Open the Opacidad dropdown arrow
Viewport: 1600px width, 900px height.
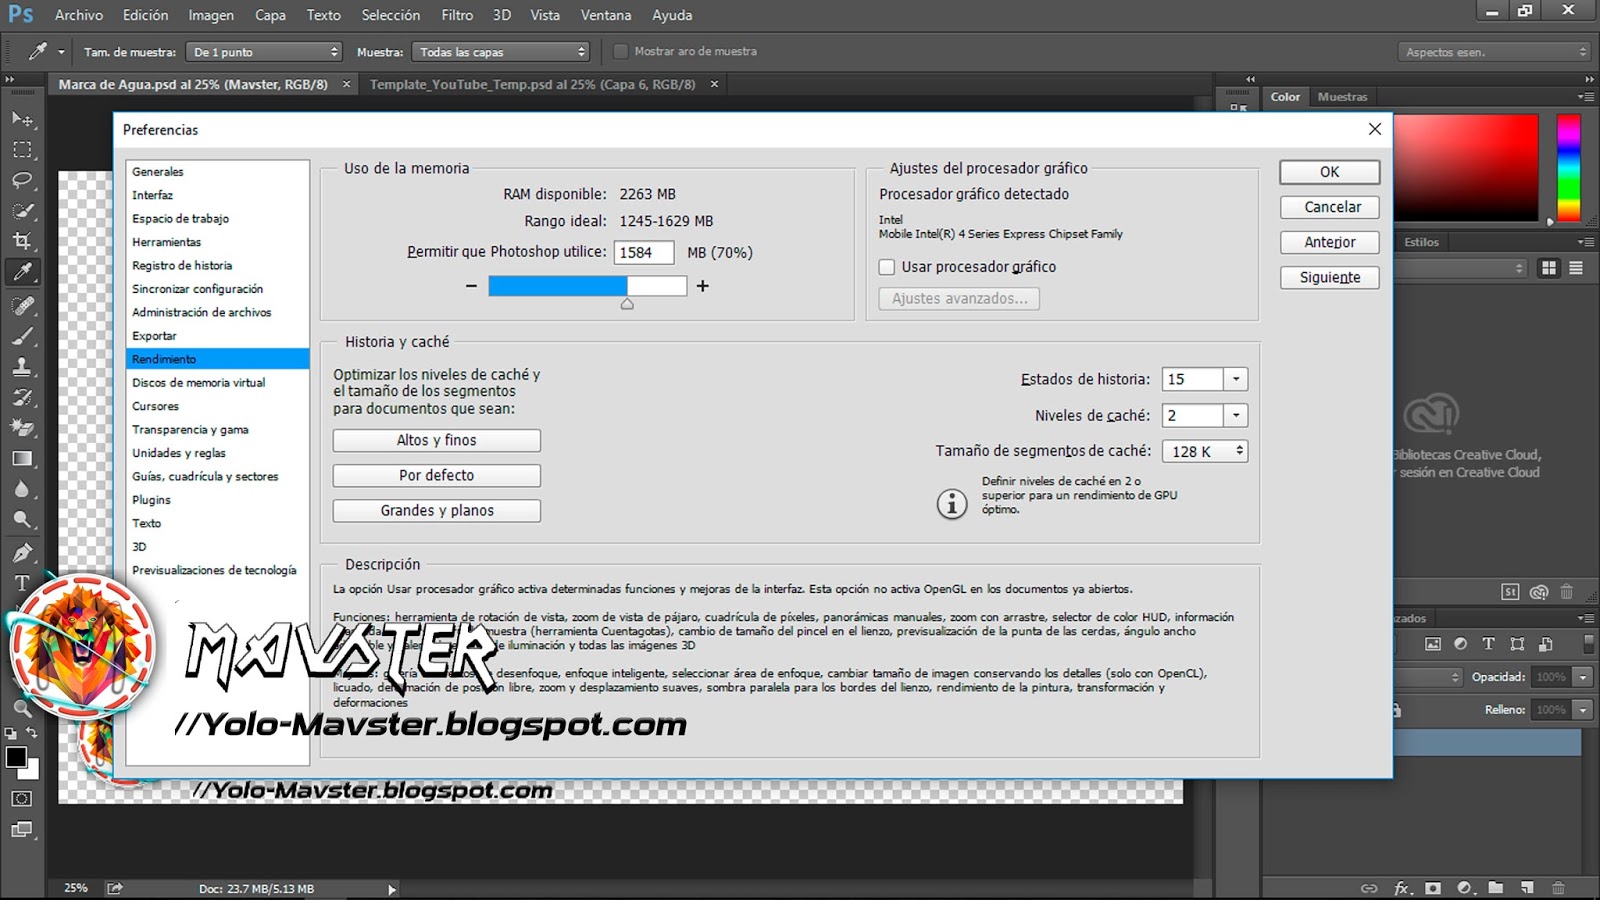[1583, 677]
